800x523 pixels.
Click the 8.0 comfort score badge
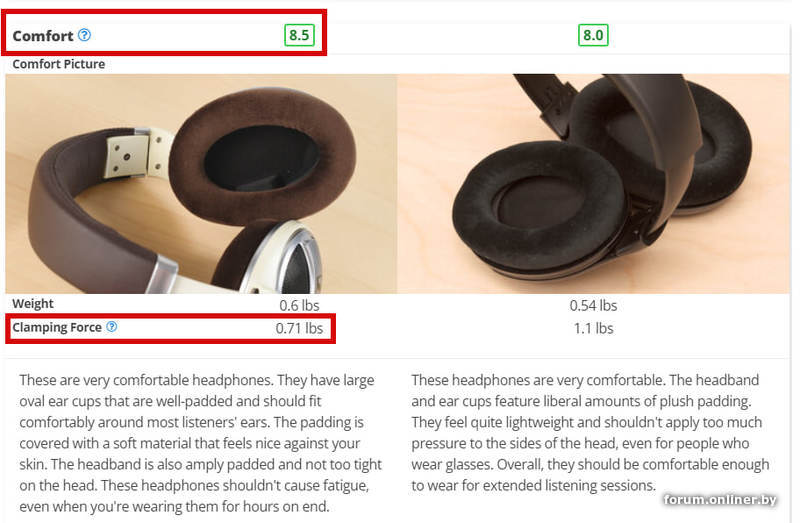pos(593,35)
